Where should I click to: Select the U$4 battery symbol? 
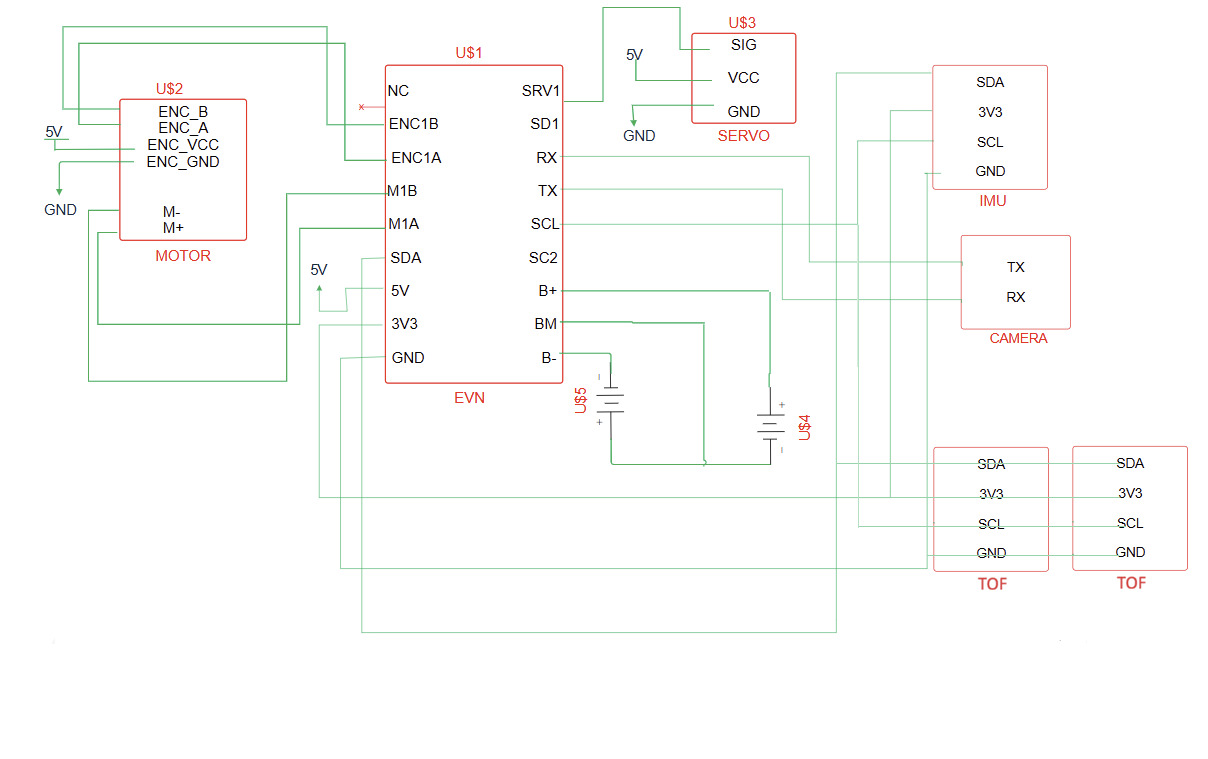[x=770, y=427]
